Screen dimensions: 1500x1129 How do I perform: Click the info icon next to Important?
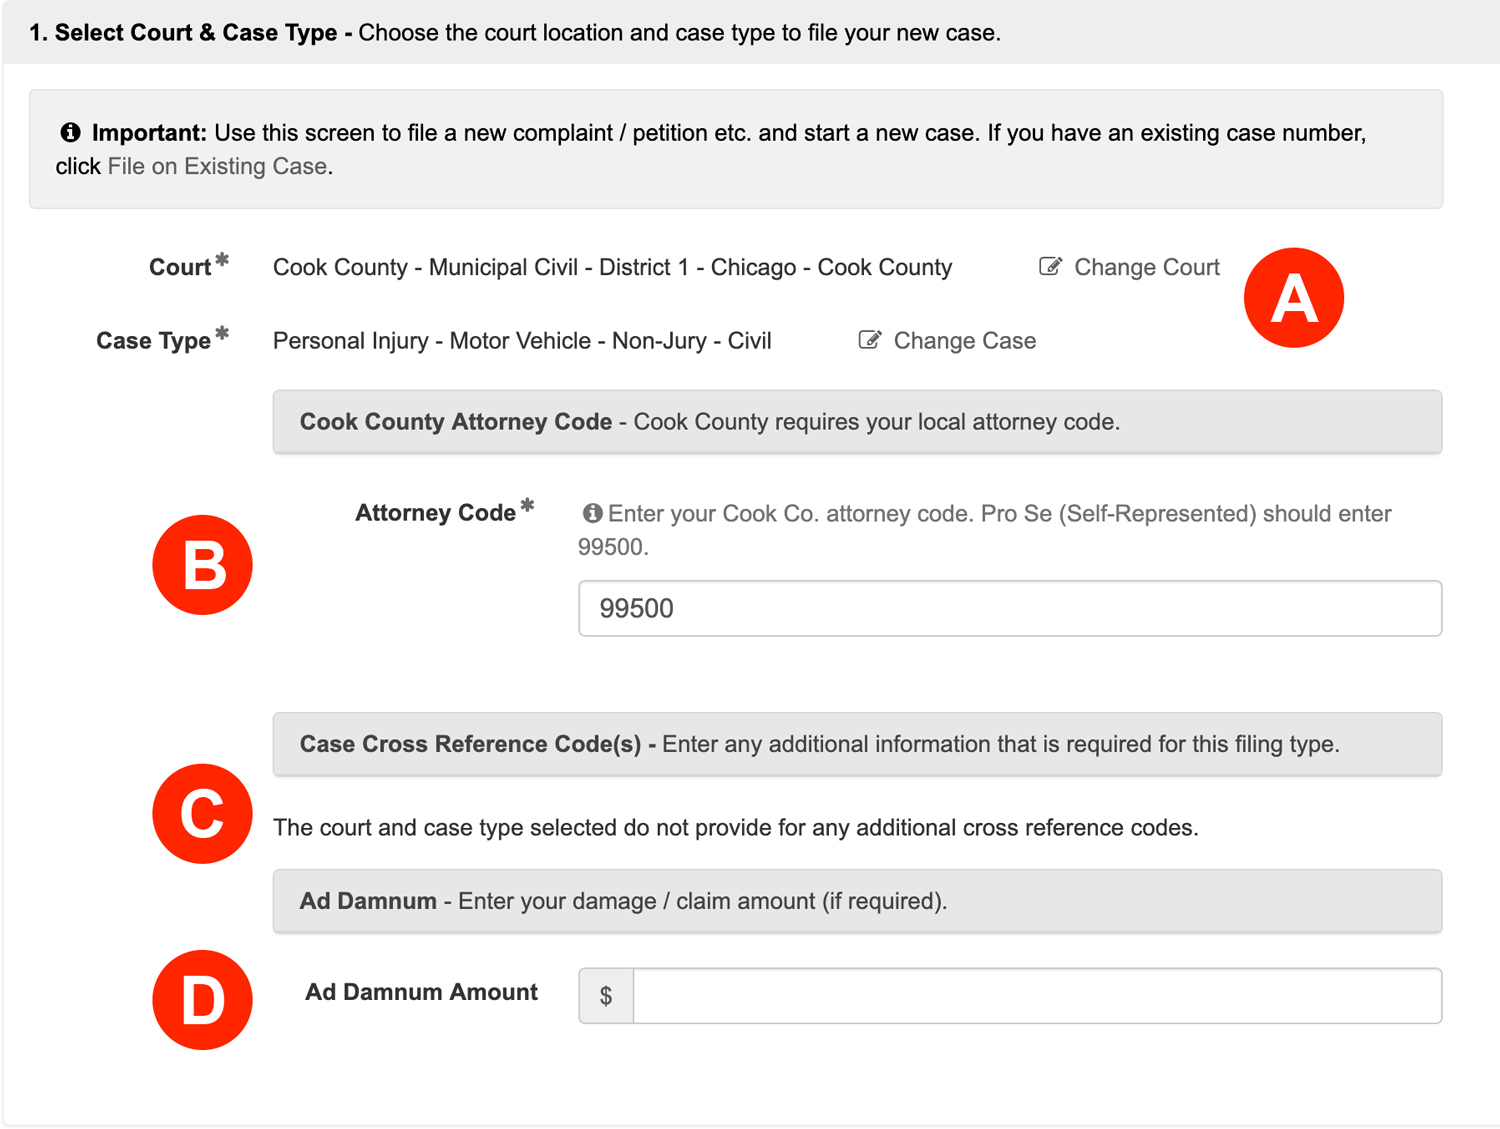tap(70, 132)
